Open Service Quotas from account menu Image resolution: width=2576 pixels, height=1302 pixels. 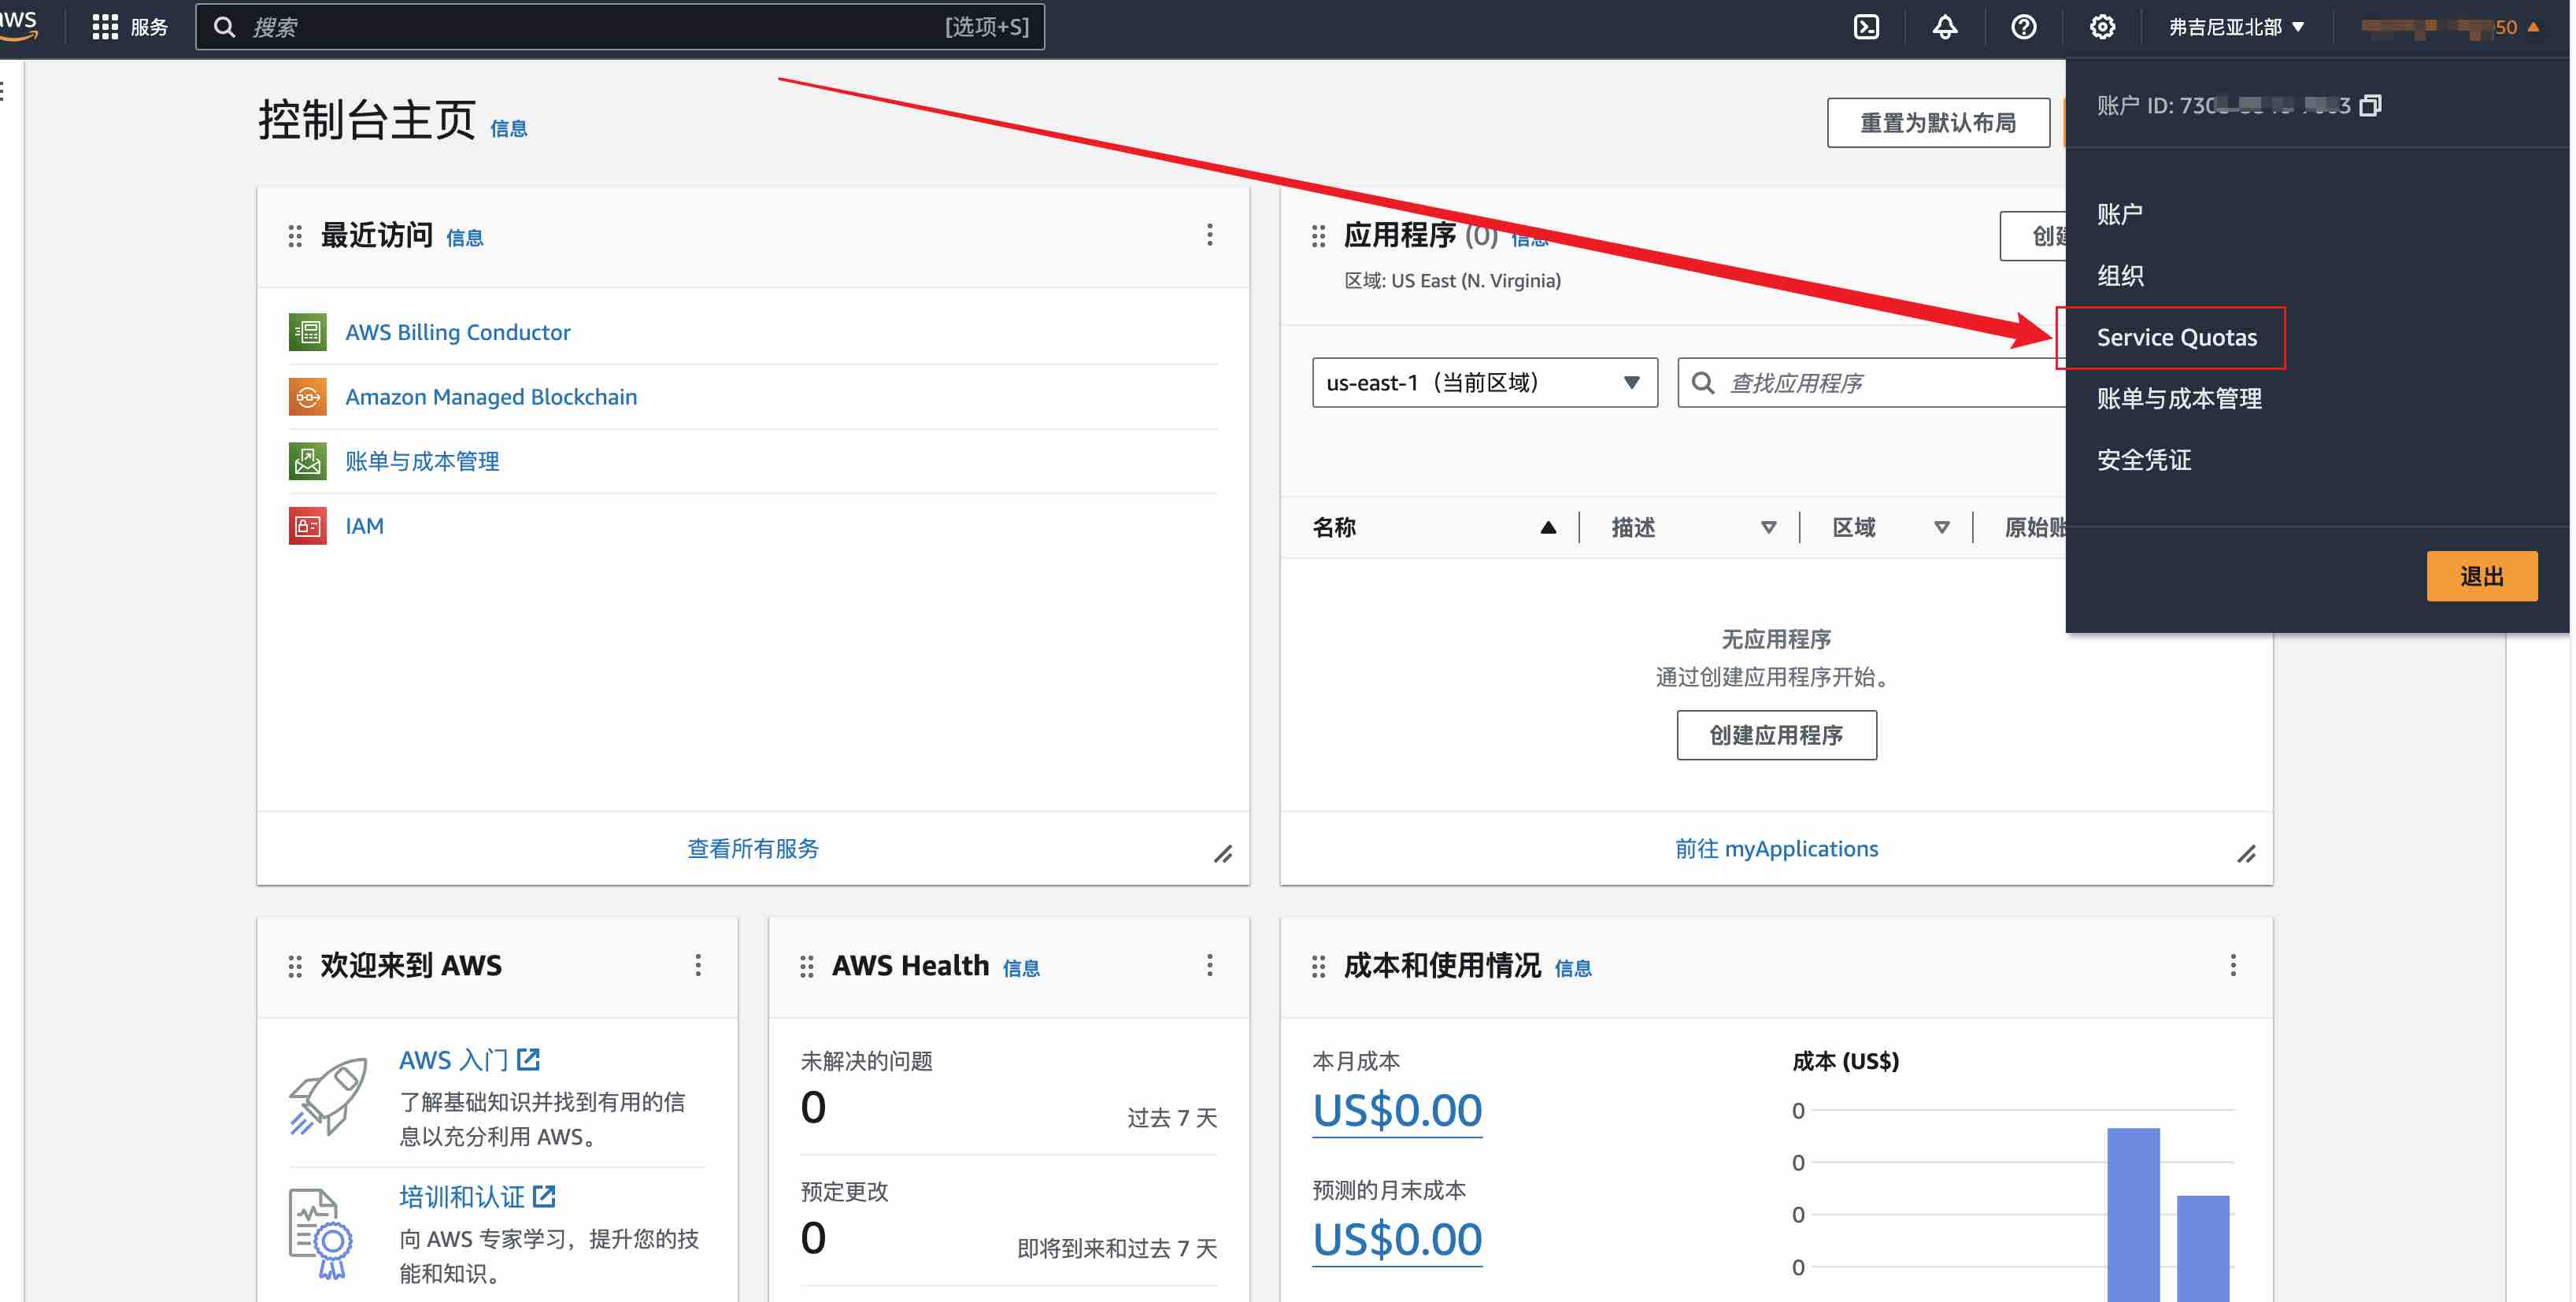click(x=2176, y=338)
